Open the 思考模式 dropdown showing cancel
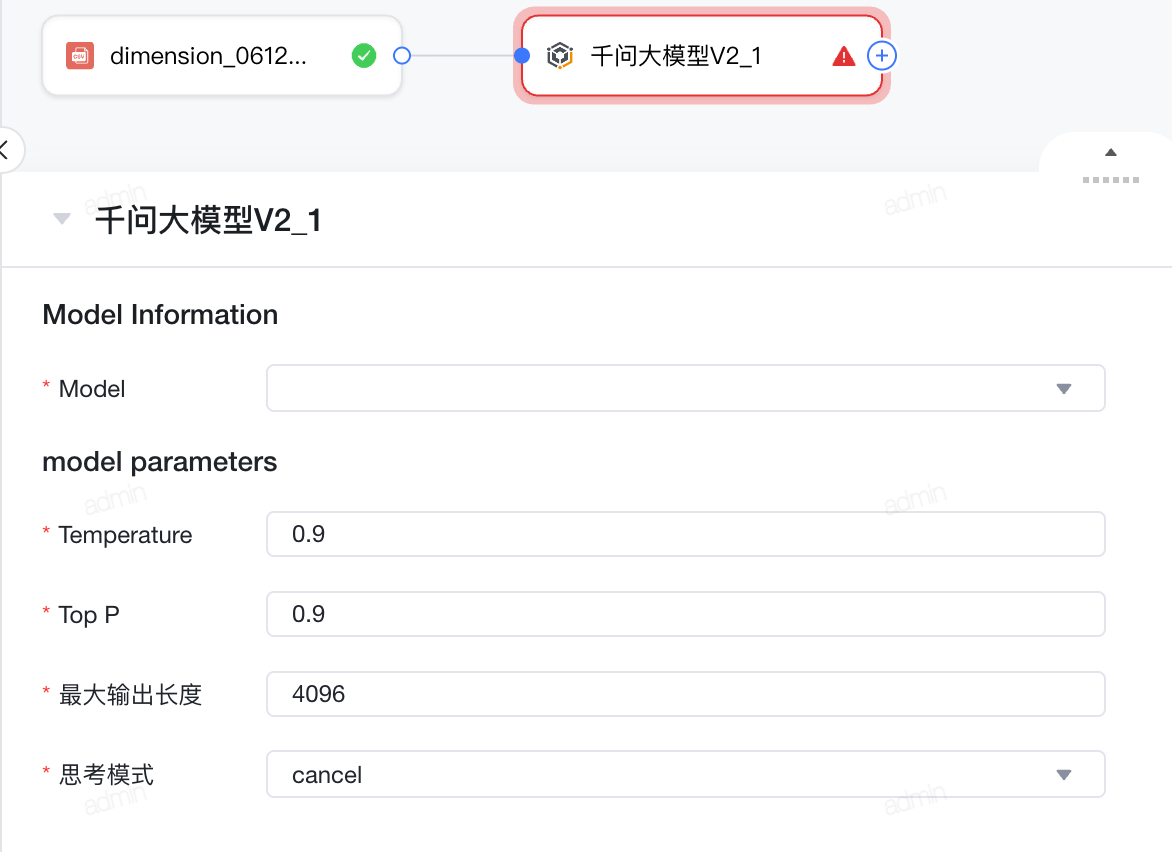The height and width of the screenshot is (852, 1172). pos(685,774)
